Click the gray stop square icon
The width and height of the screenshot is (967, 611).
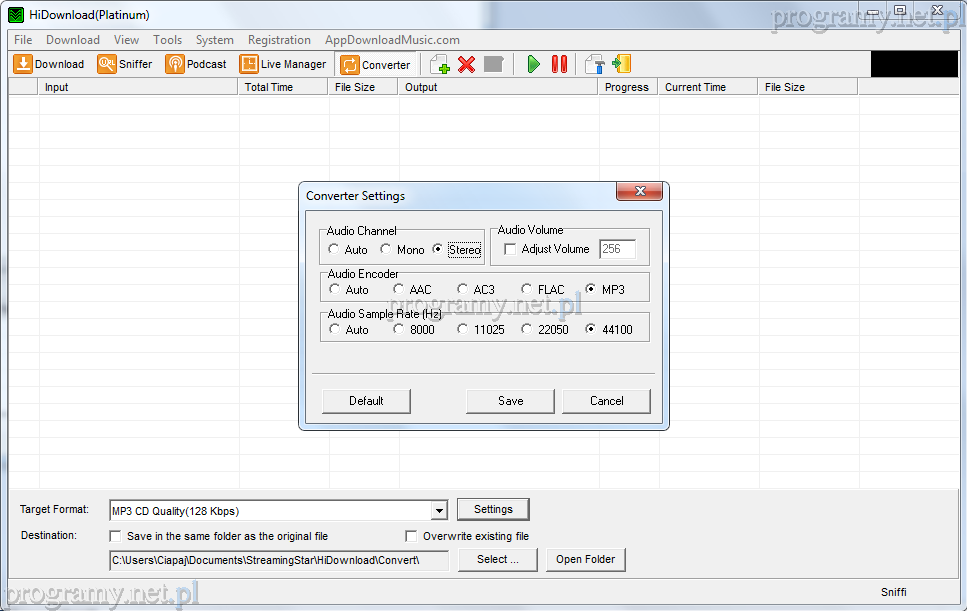coord(493,65)
